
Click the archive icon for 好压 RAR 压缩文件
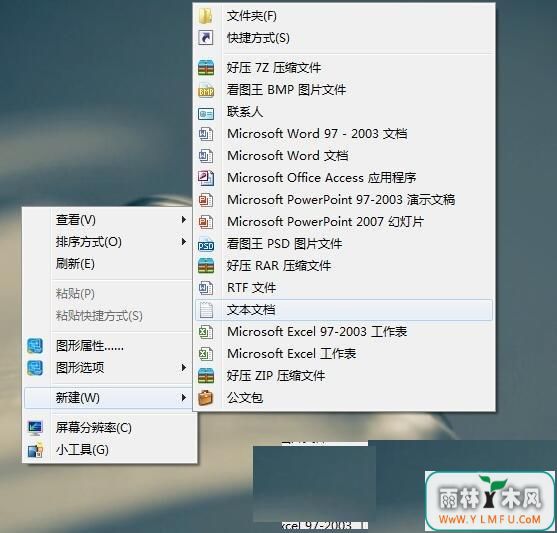[x=206, y=266]
